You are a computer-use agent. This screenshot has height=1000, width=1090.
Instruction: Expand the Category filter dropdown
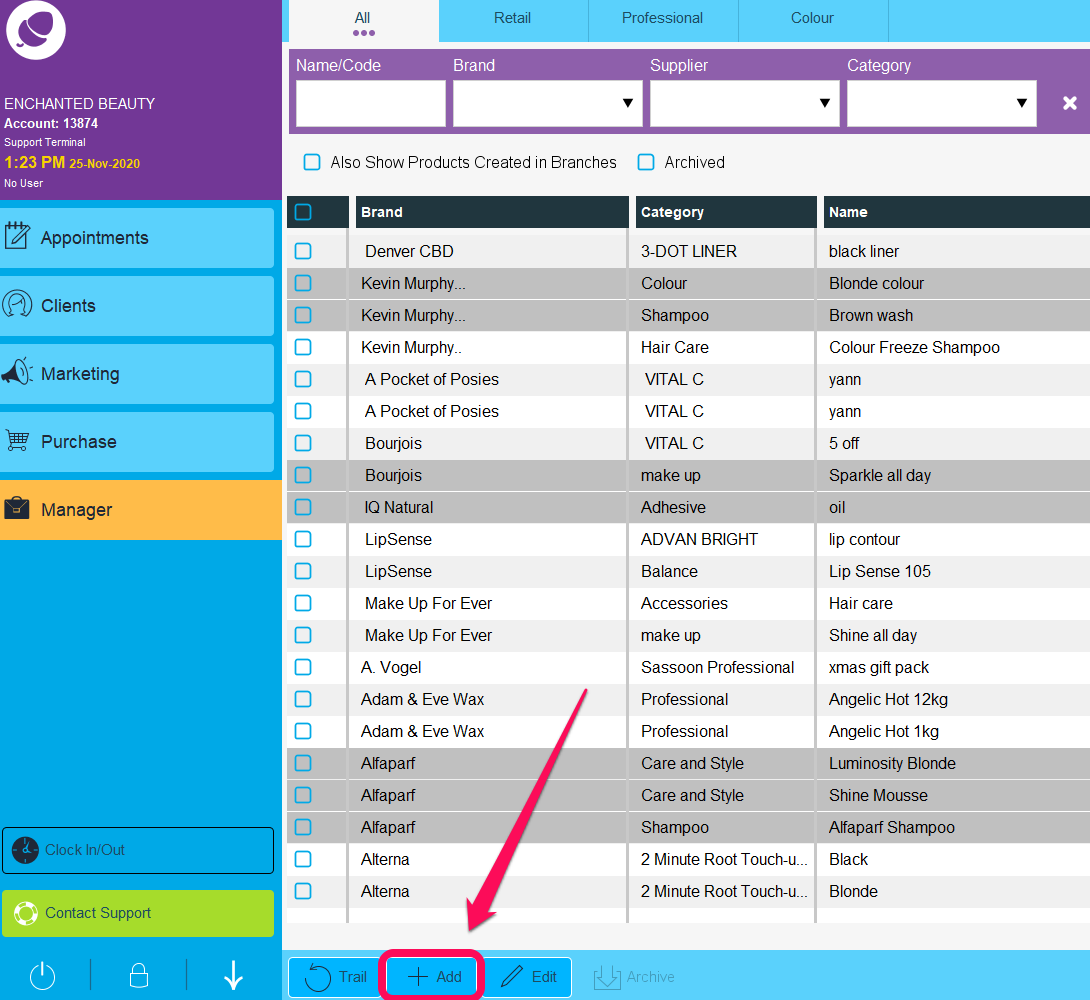click(941, 103)
